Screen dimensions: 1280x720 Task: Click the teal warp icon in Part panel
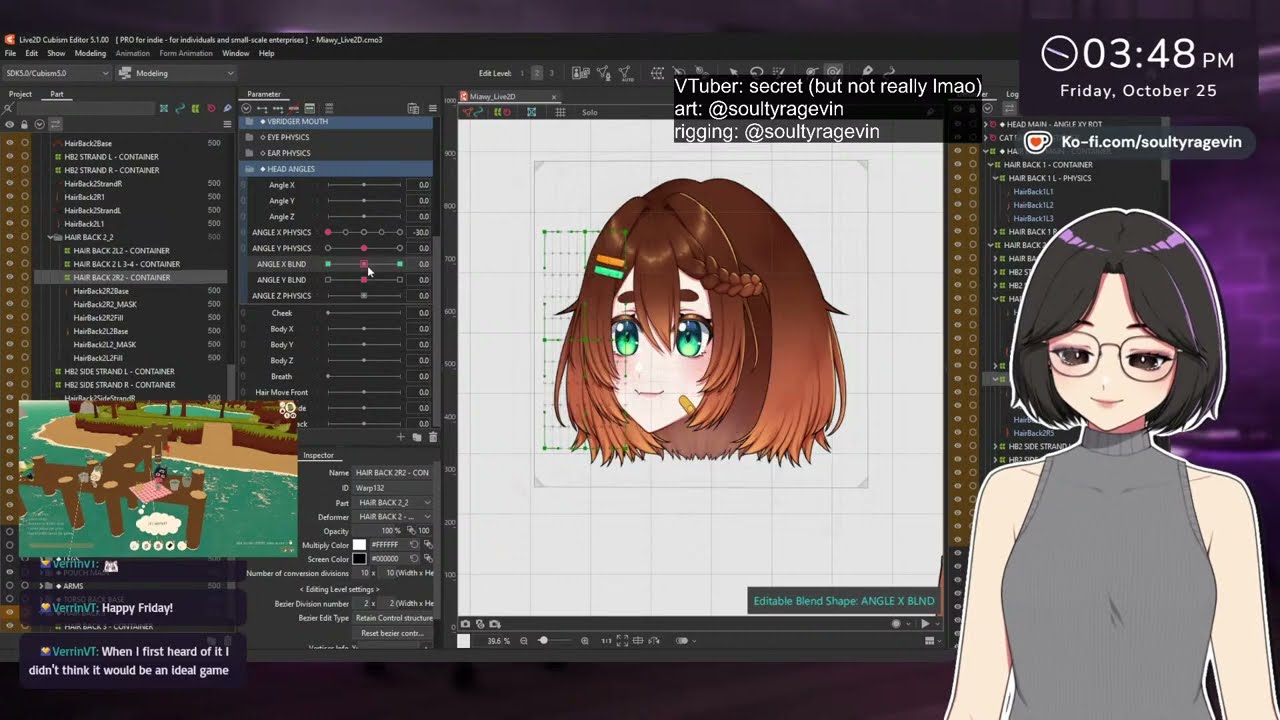click(164, 108)
